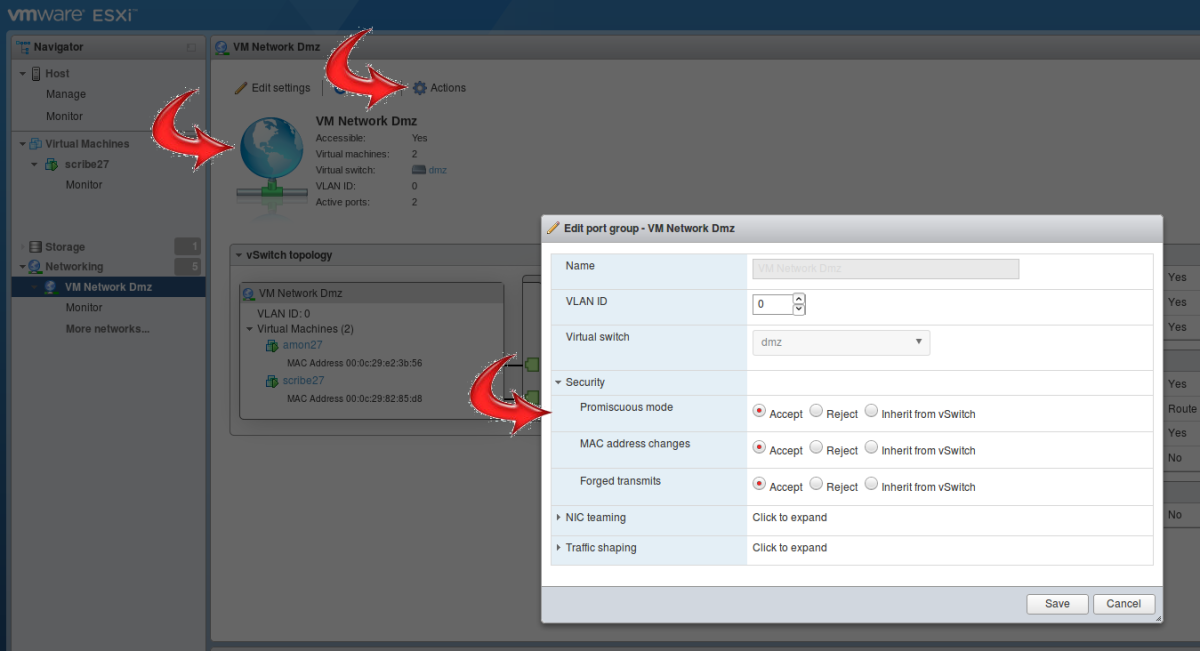Collapse the Host tree node

coord(23,74)
